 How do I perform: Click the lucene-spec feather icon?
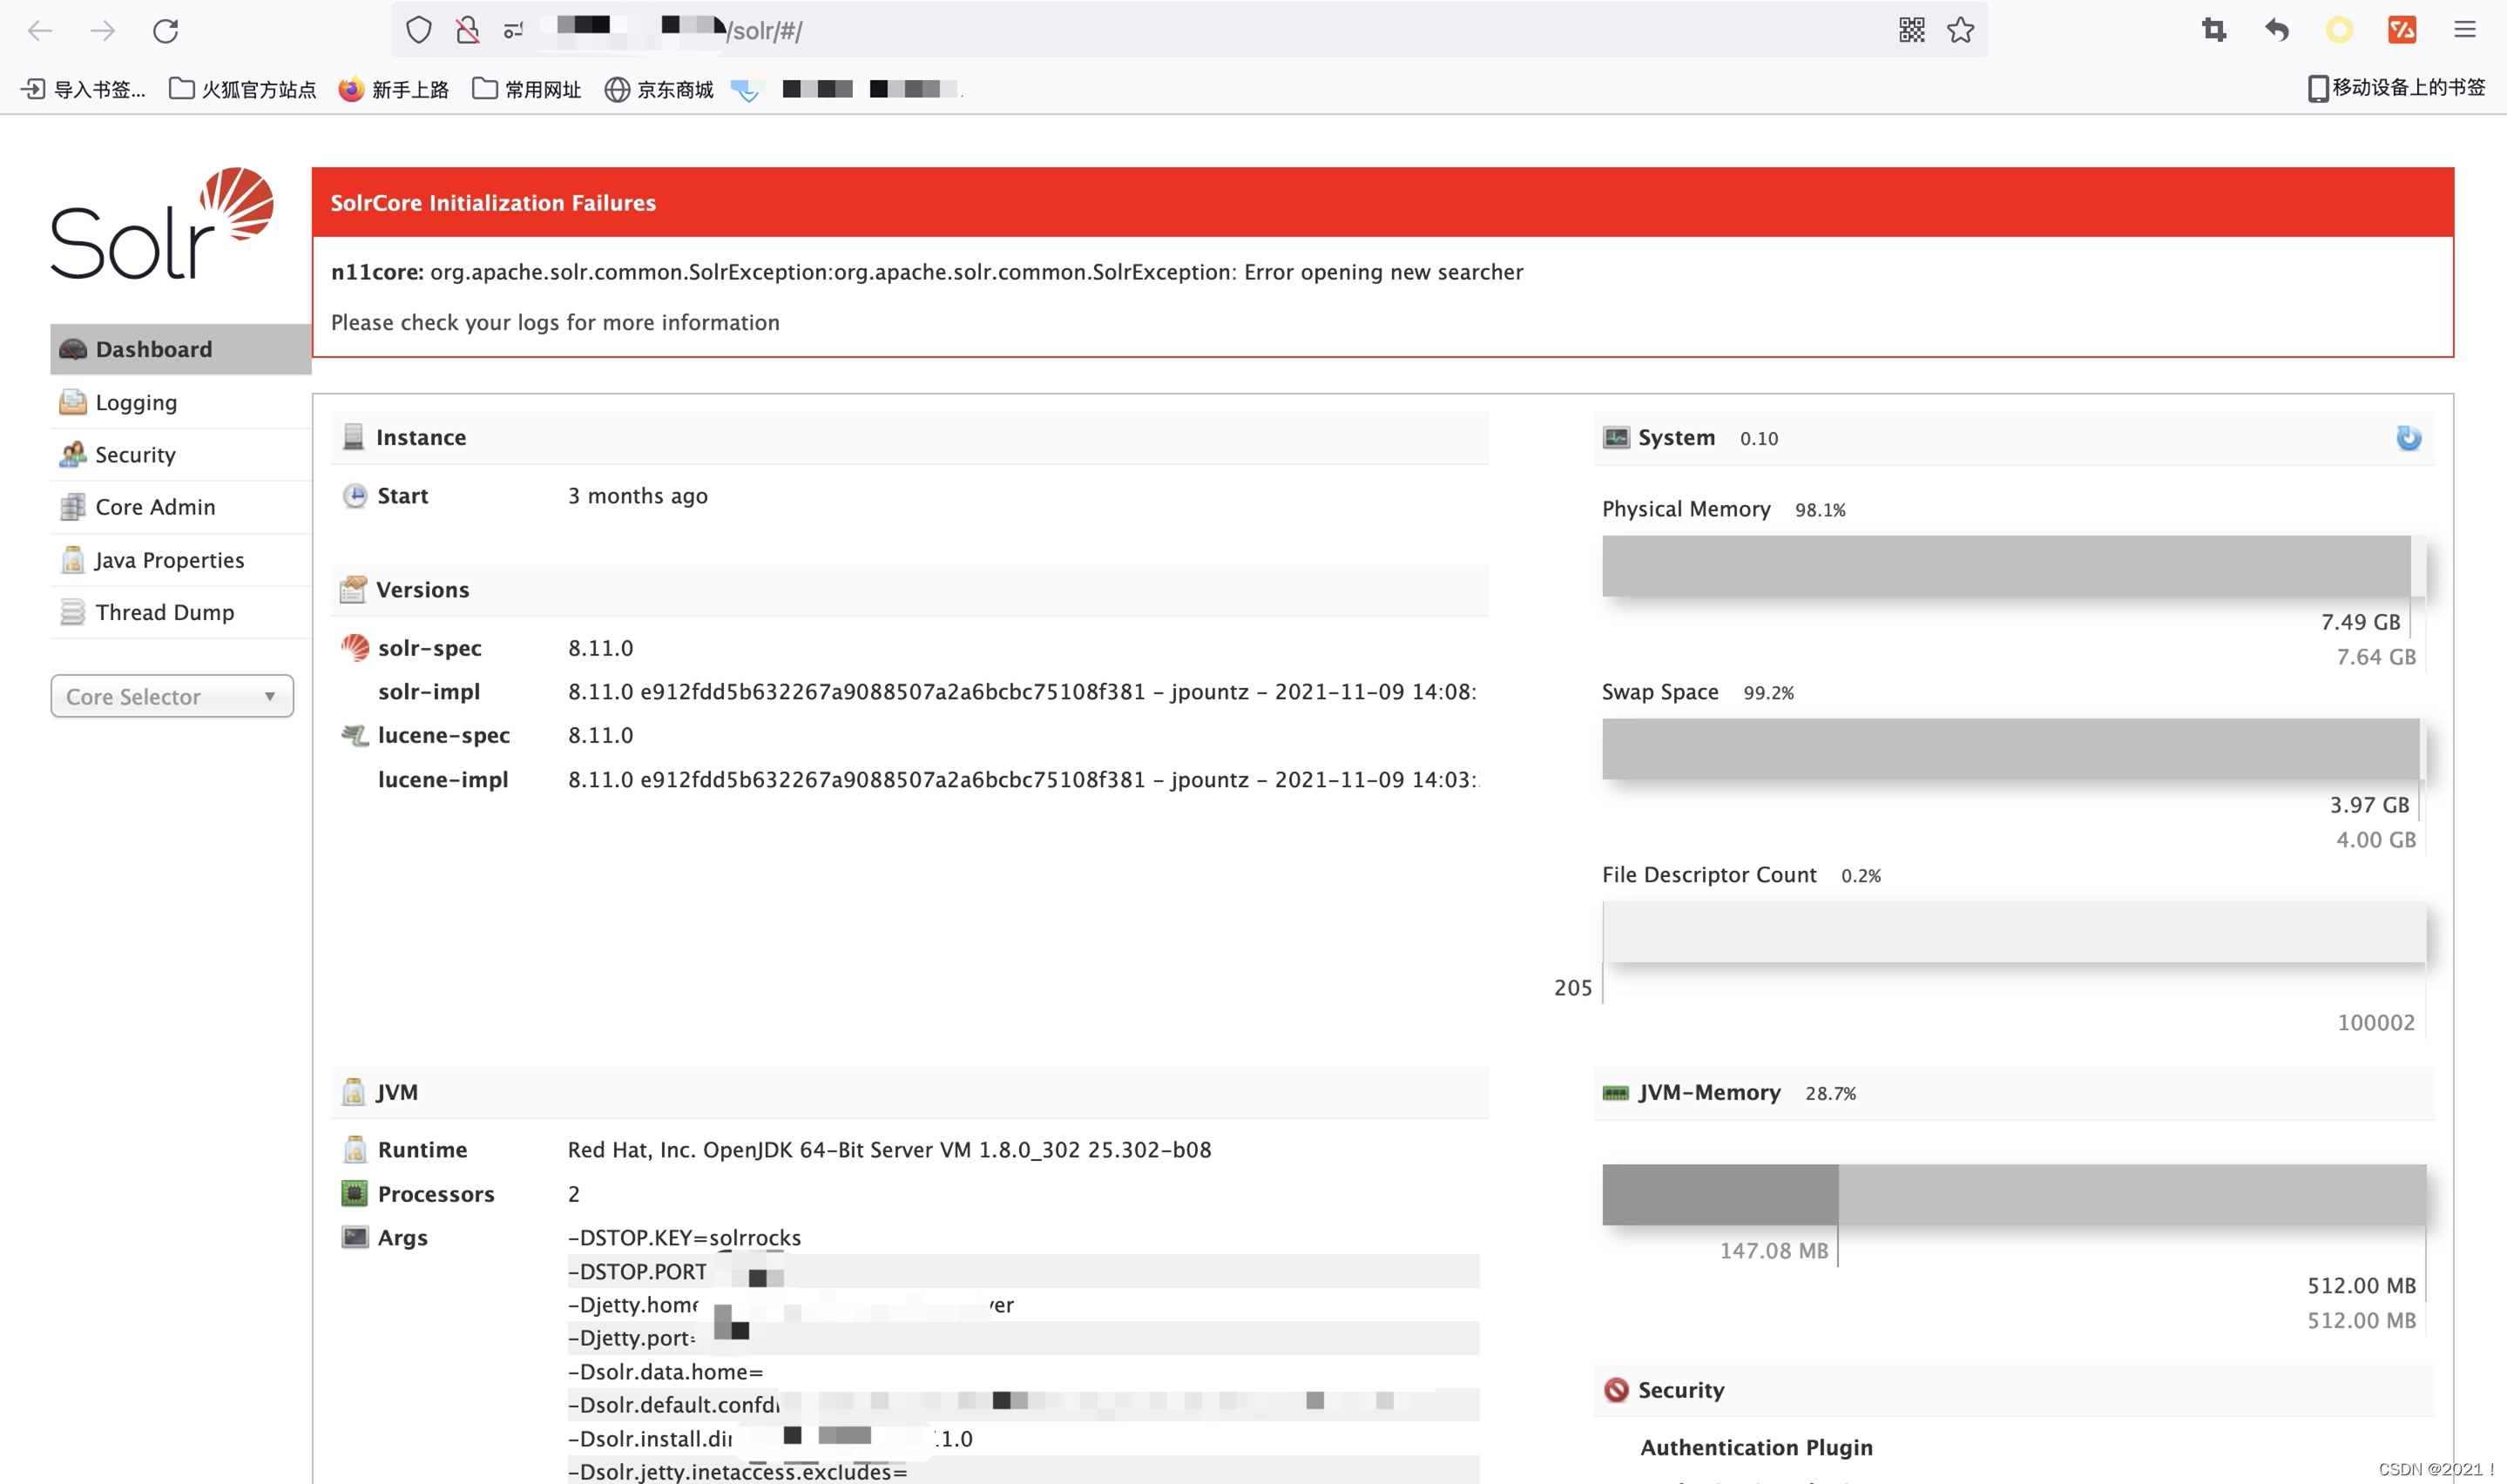[x=355, y=735]
